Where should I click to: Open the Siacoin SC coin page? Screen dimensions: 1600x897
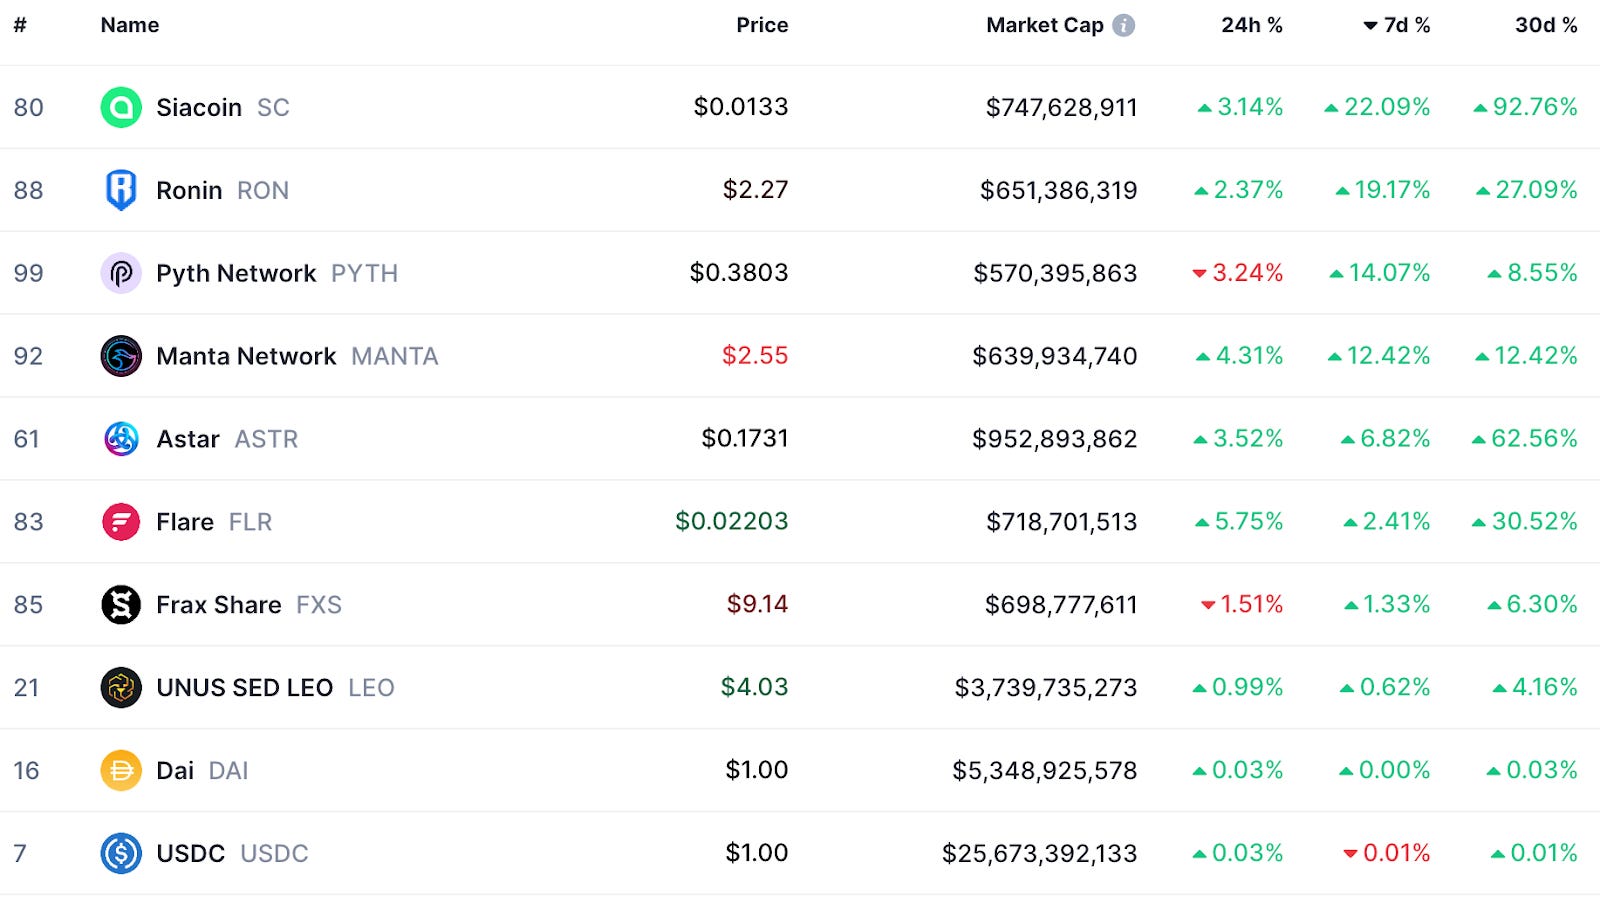coord(223,107)
